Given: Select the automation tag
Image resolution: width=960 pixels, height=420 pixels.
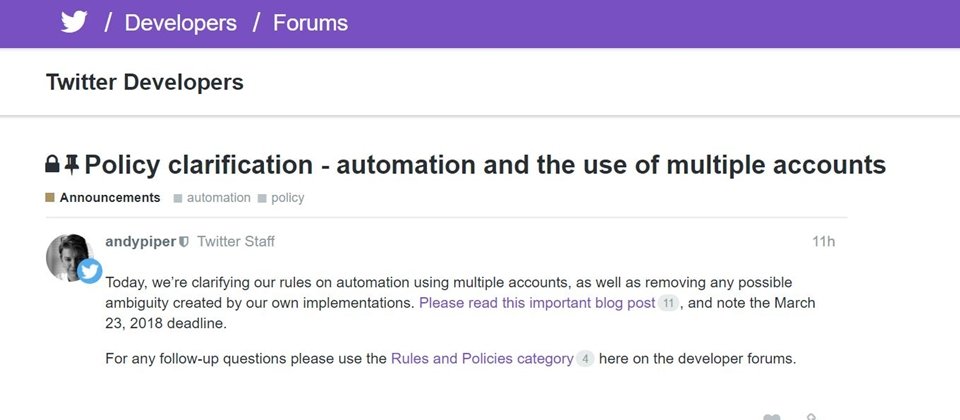Looking at the screenshot, I should click(219, 198).
